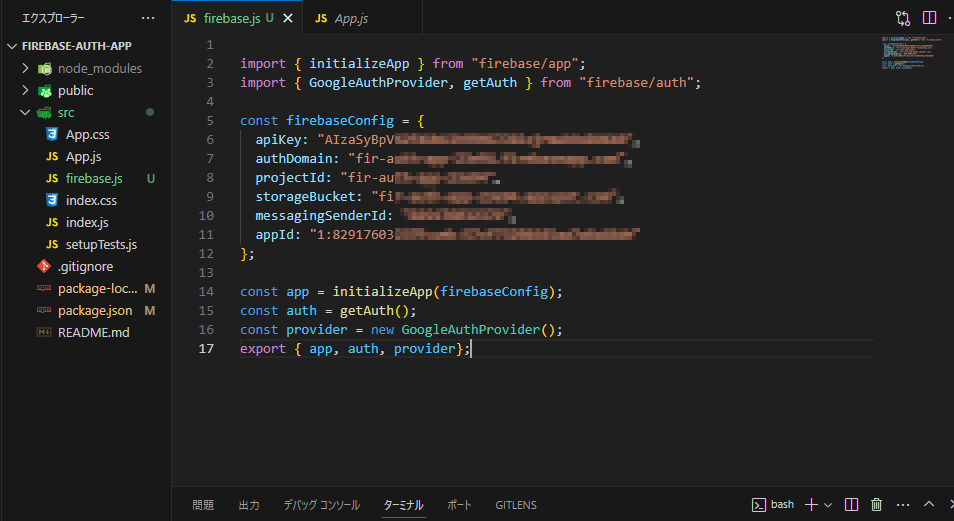Screen dimensions: 954x521
Task: Click the U status badge on firebase.js row
Action: click(150, 178)
